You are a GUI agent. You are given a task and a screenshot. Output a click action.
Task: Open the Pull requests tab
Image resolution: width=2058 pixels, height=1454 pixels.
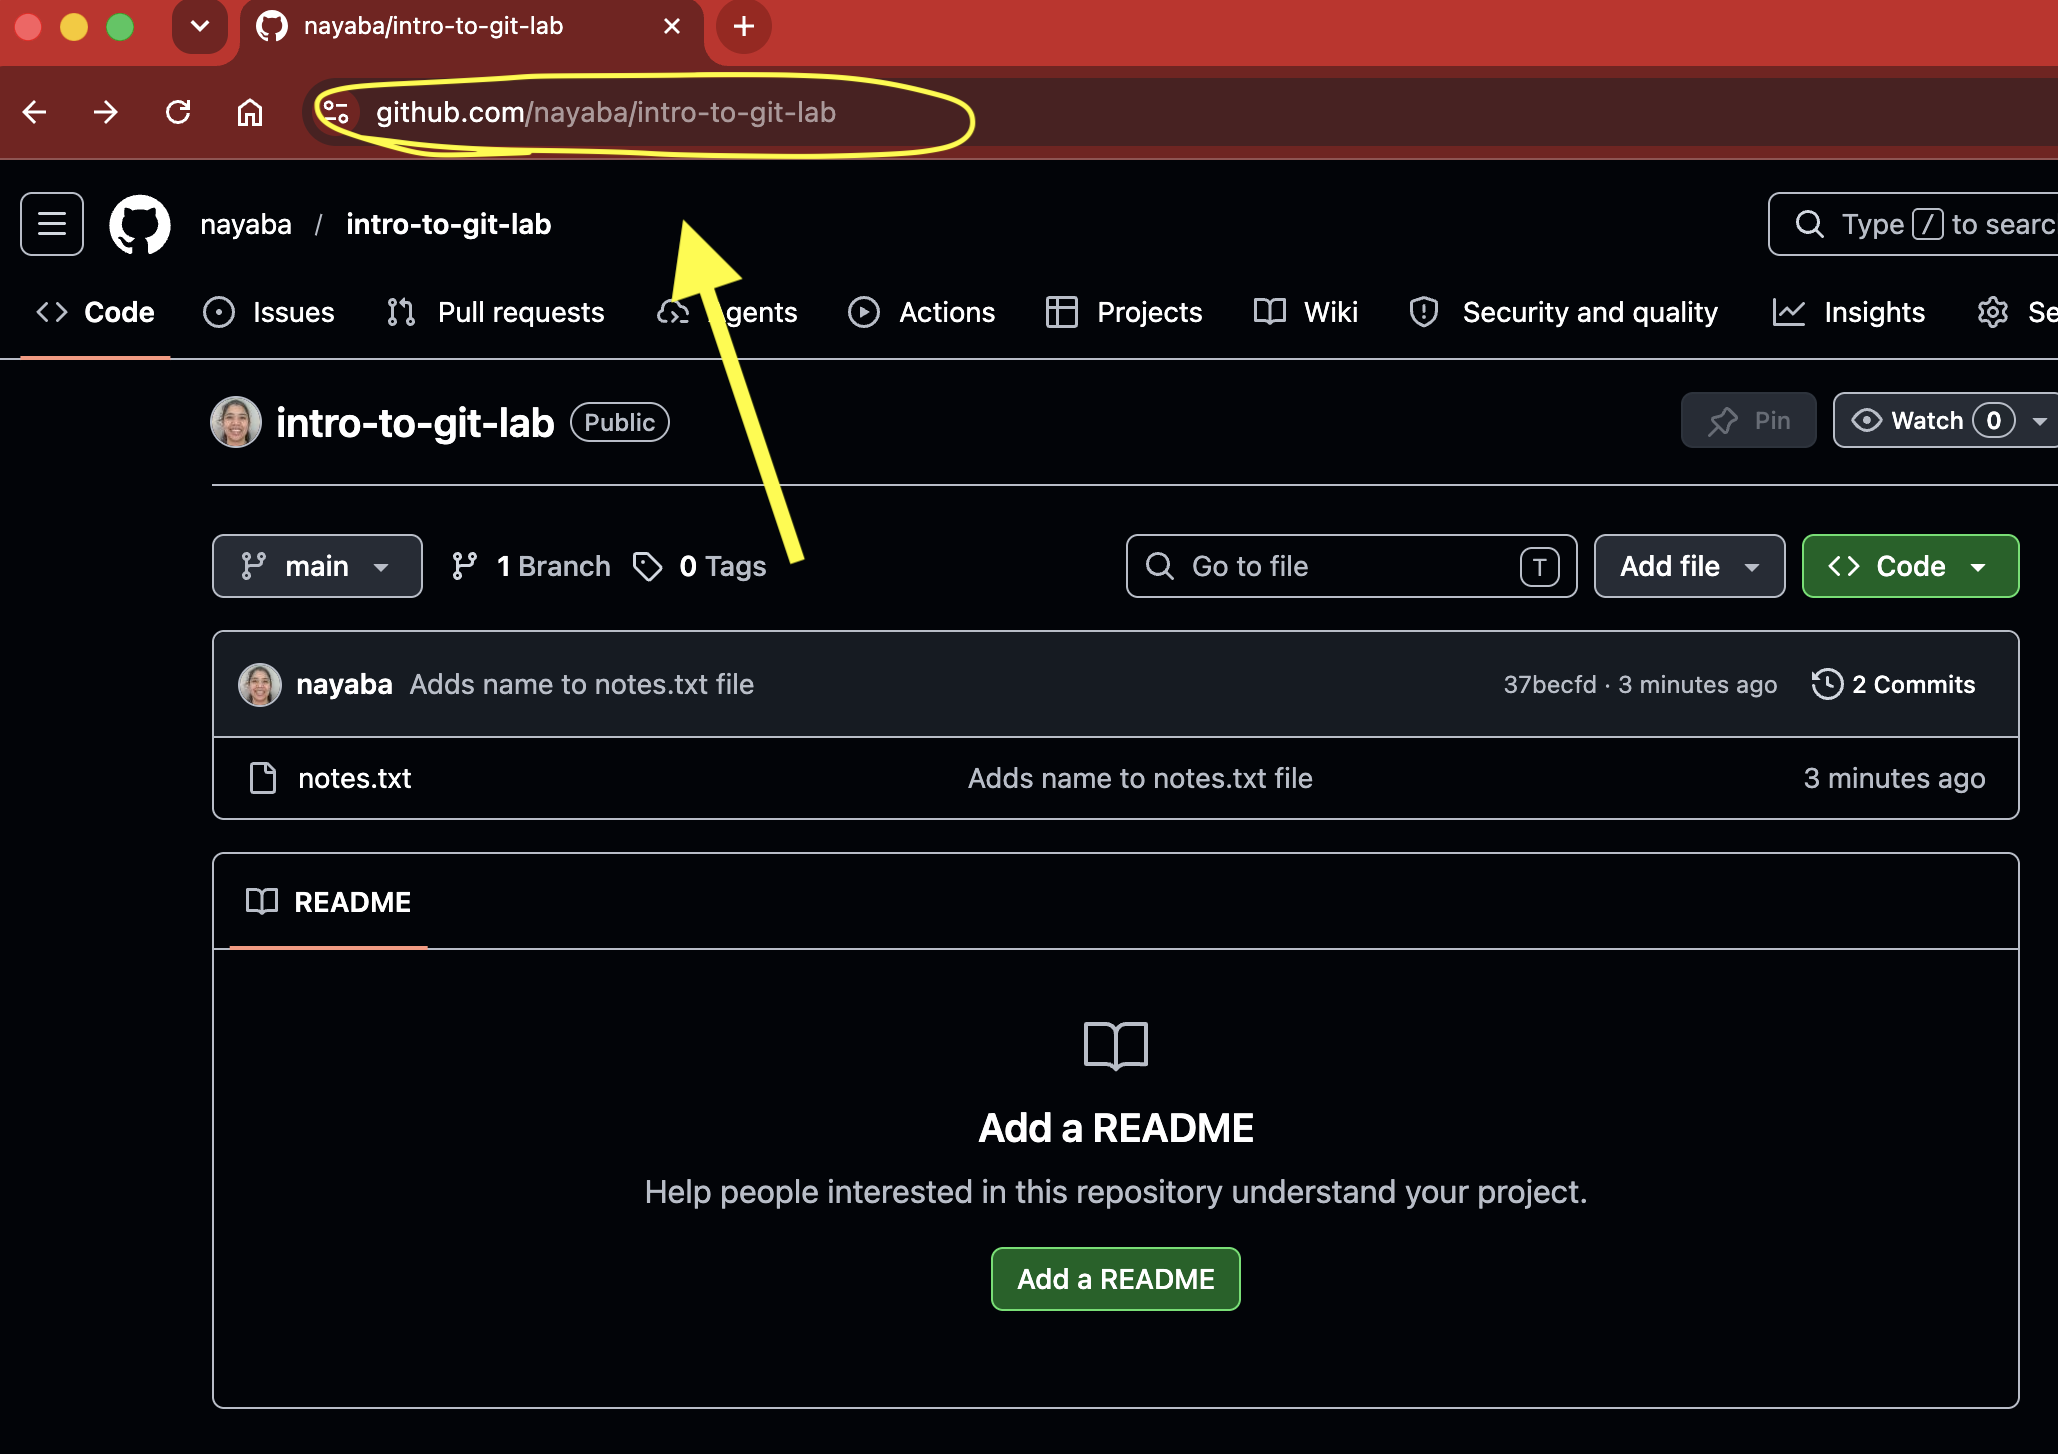[x=496, y=312]
